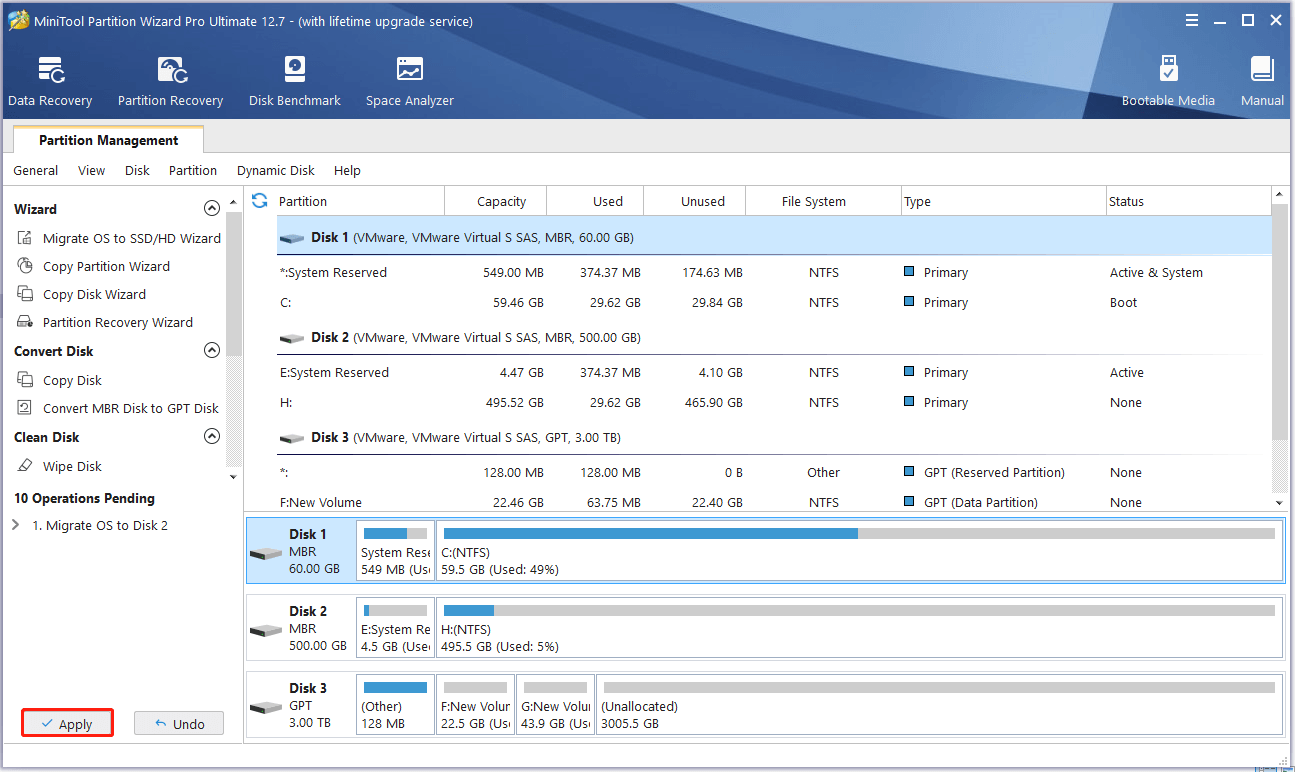Viewport: 1295px width, 772px height.
Task: Click the Disk 3 drive icon in the partition list
Action: [x=292, y=438]
